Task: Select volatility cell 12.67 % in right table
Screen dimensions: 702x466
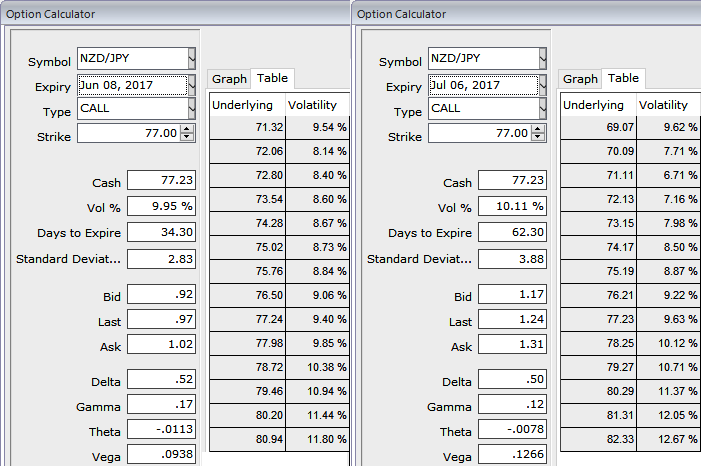Action: pyautogui.click(x=668, y=440)
